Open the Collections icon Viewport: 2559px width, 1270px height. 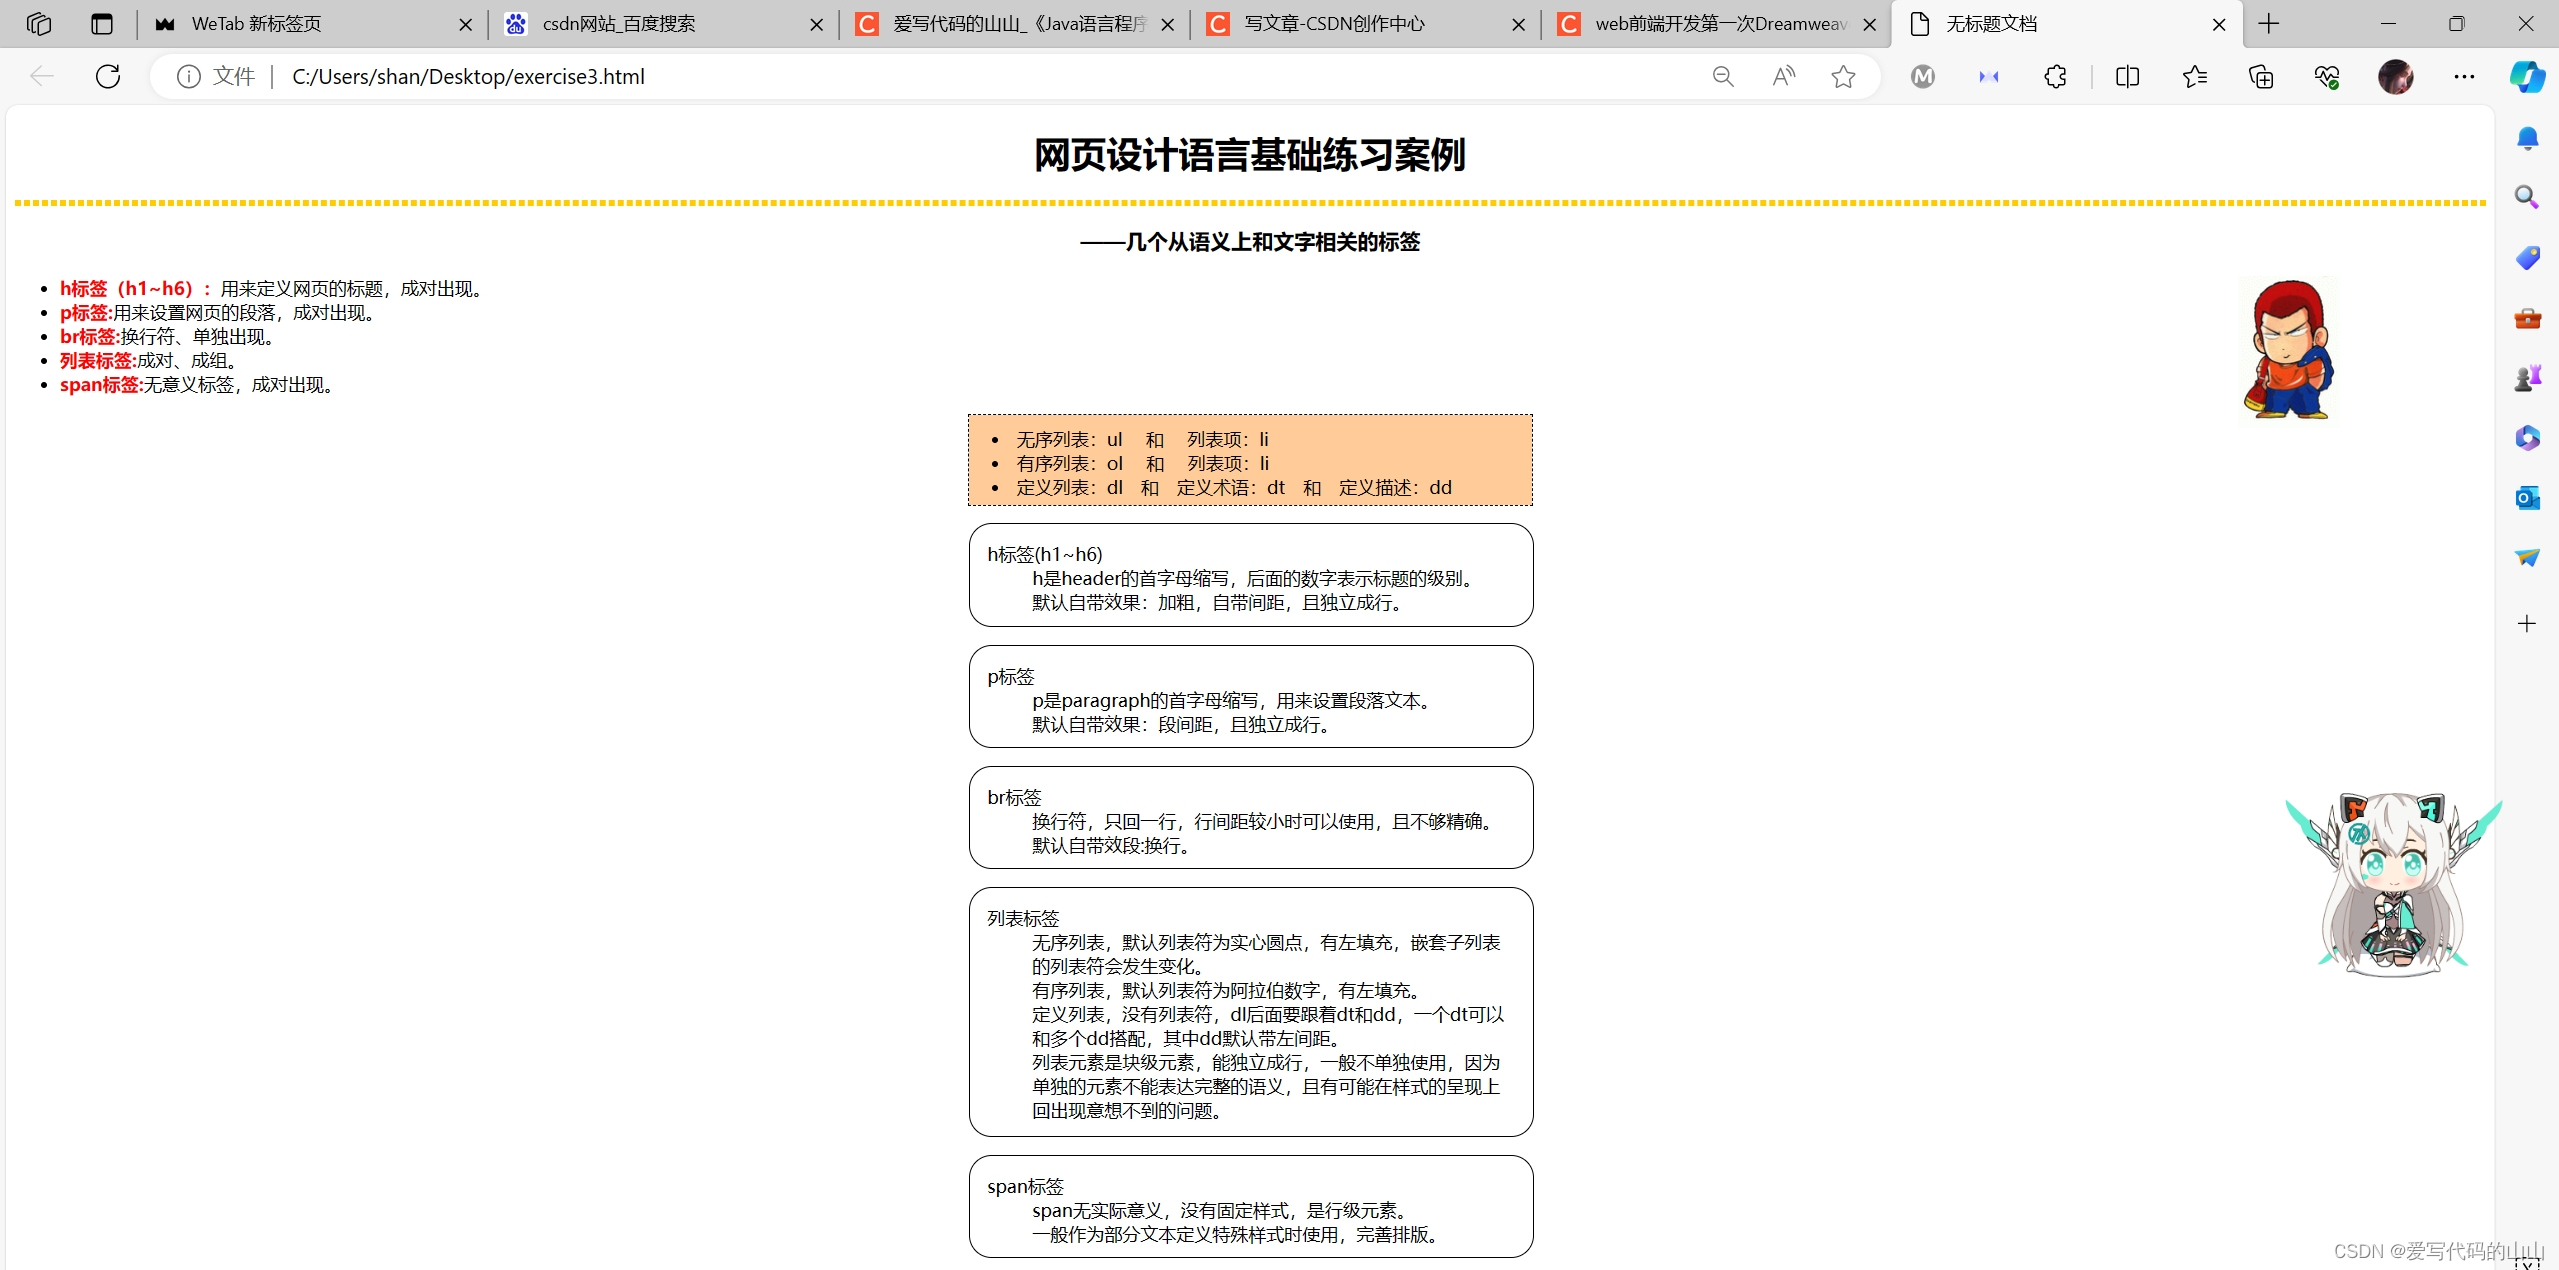click(x=2261, y=76)
